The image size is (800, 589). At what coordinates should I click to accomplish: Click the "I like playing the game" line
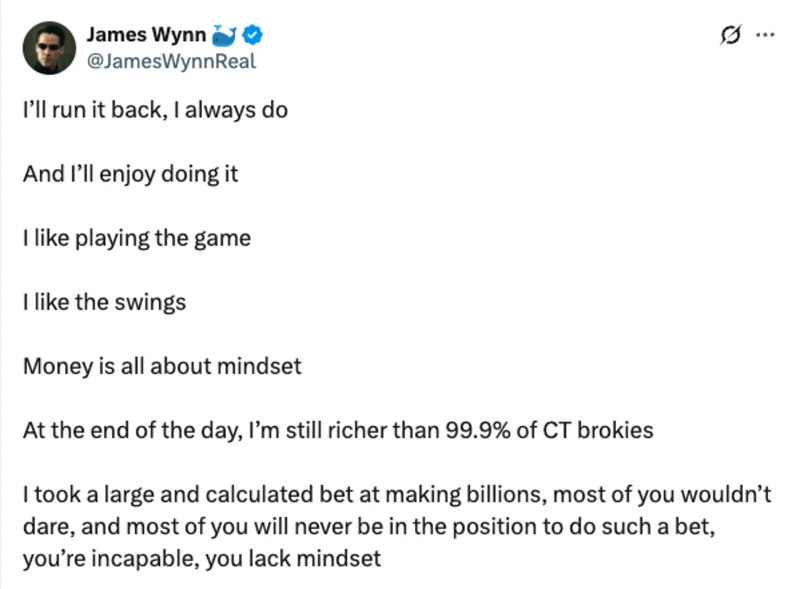[x=136, y=237]
